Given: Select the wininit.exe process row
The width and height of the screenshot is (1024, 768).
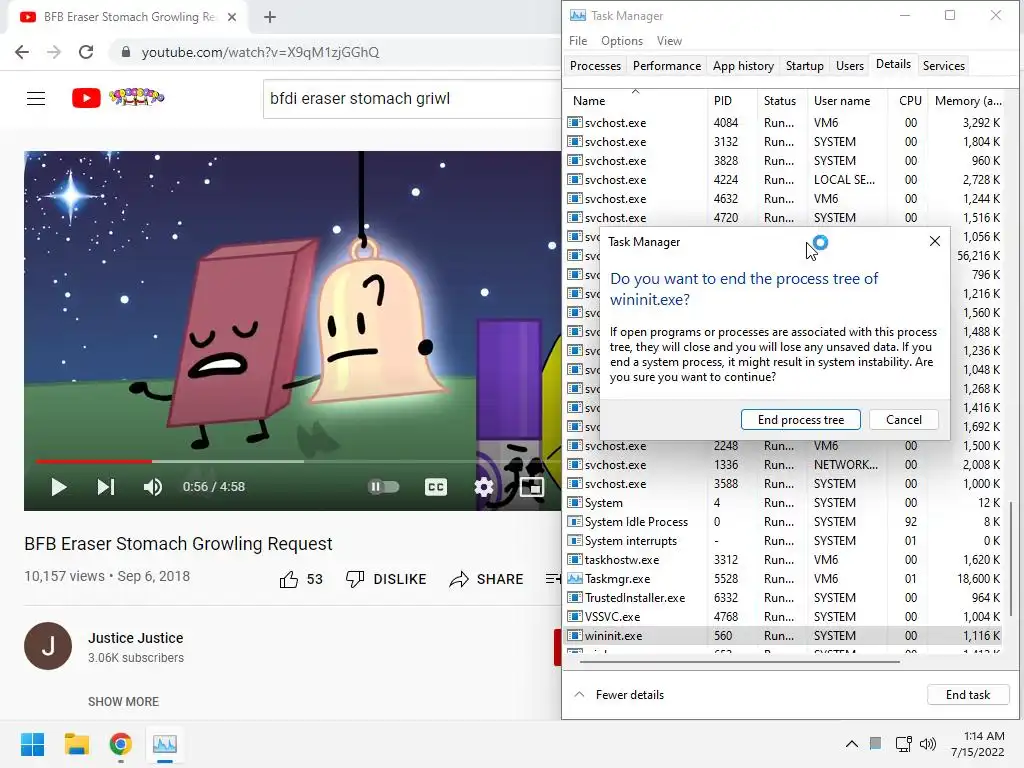Looking at the screenshot, I should (785, 635).
